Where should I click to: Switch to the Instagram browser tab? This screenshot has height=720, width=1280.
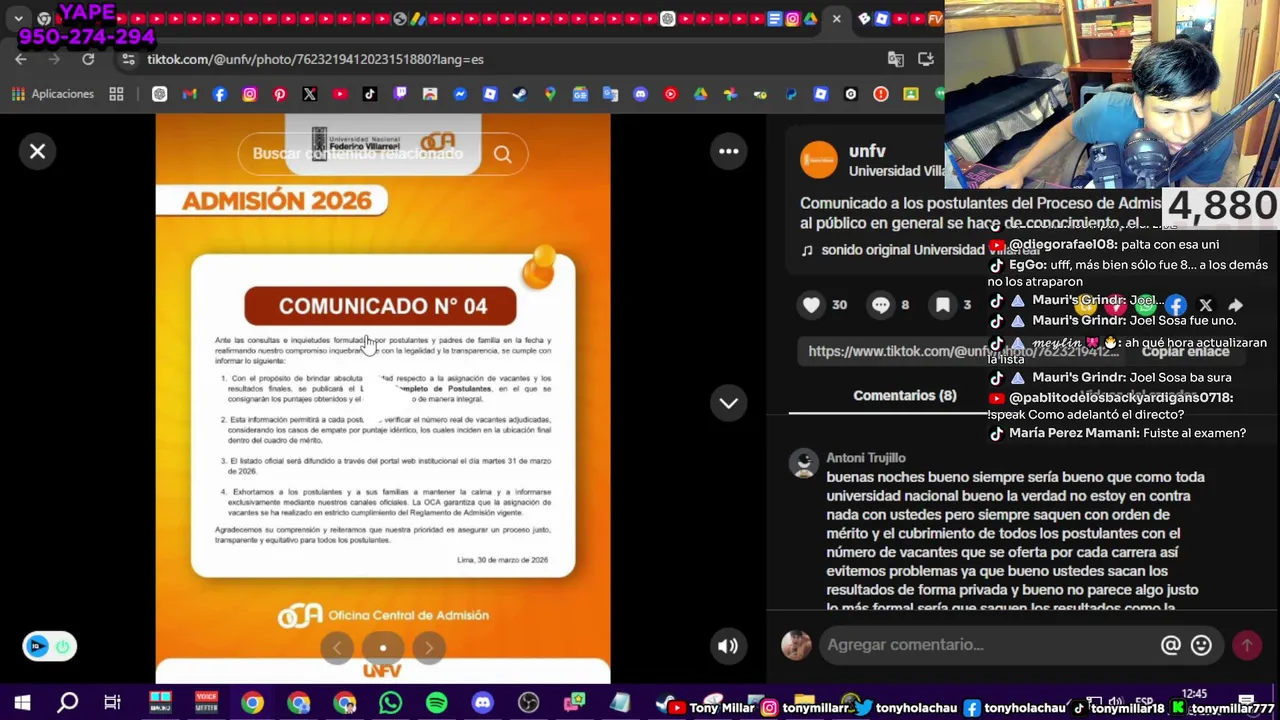(792, 19)
